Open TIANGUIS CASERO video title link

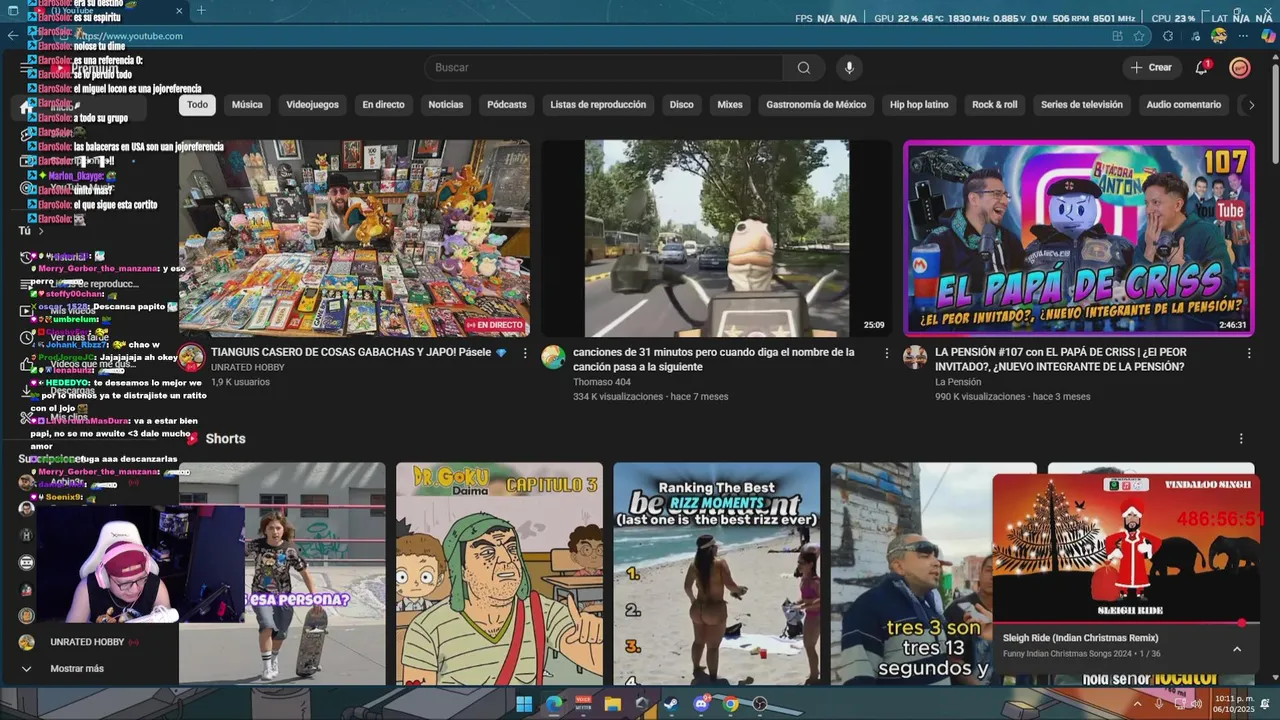(358, 352)
